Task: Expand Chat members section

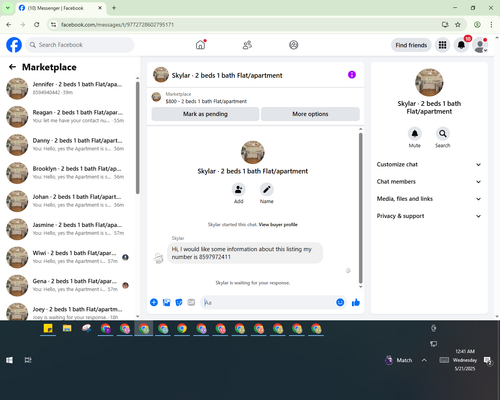Action: pyautogui.click(x=429, y=182)
